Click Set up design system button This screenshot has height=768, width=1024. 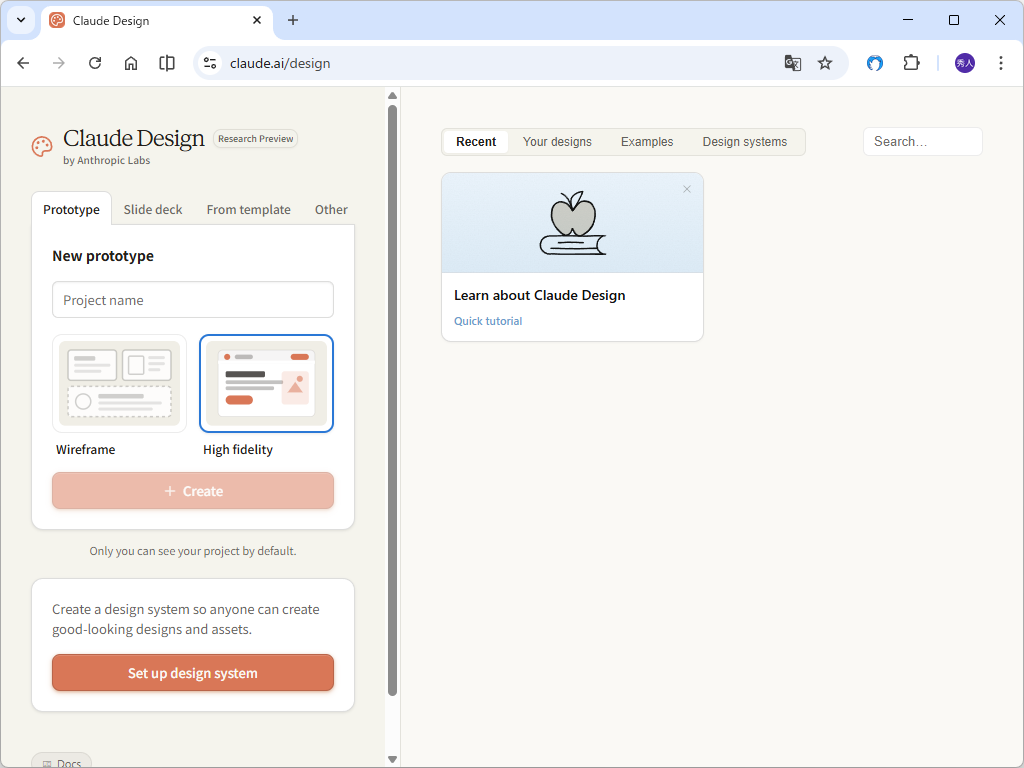click(x=193, y=673)
